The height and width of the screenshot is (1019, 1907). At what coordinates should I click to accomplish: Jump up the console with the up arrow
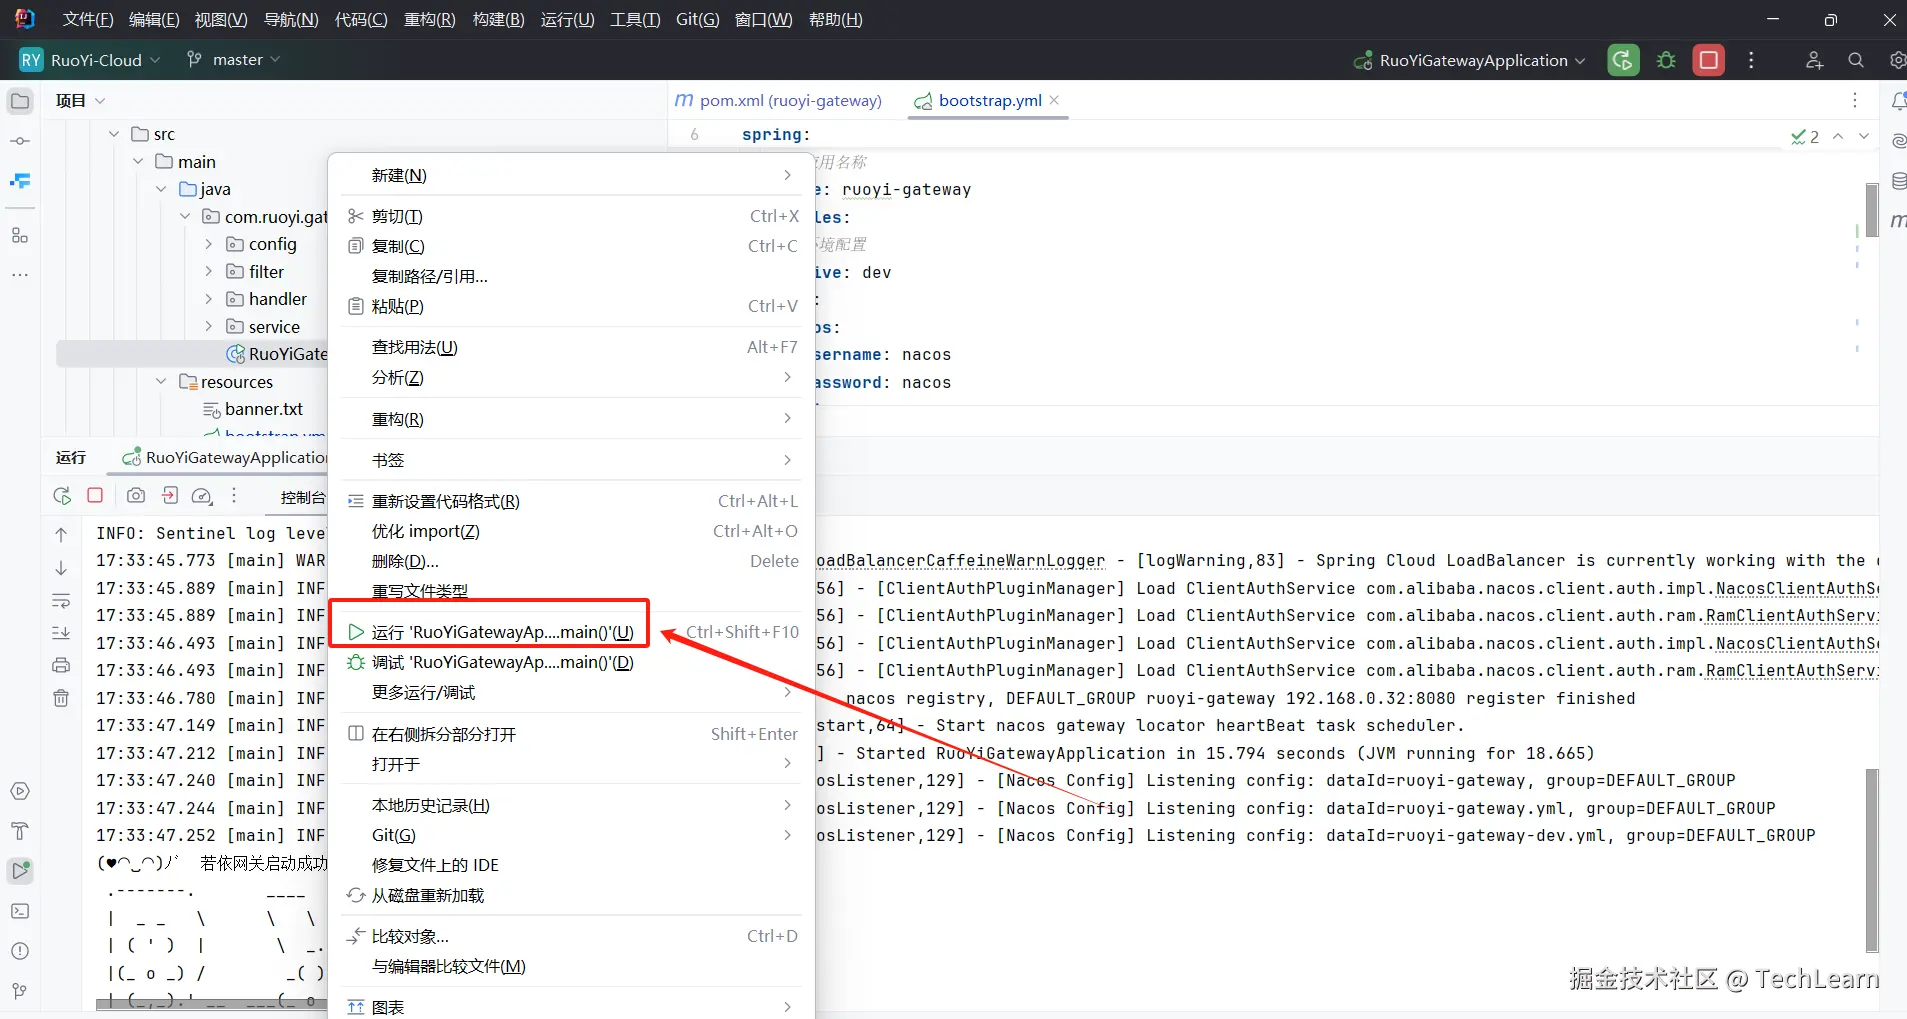pos(61,535)
